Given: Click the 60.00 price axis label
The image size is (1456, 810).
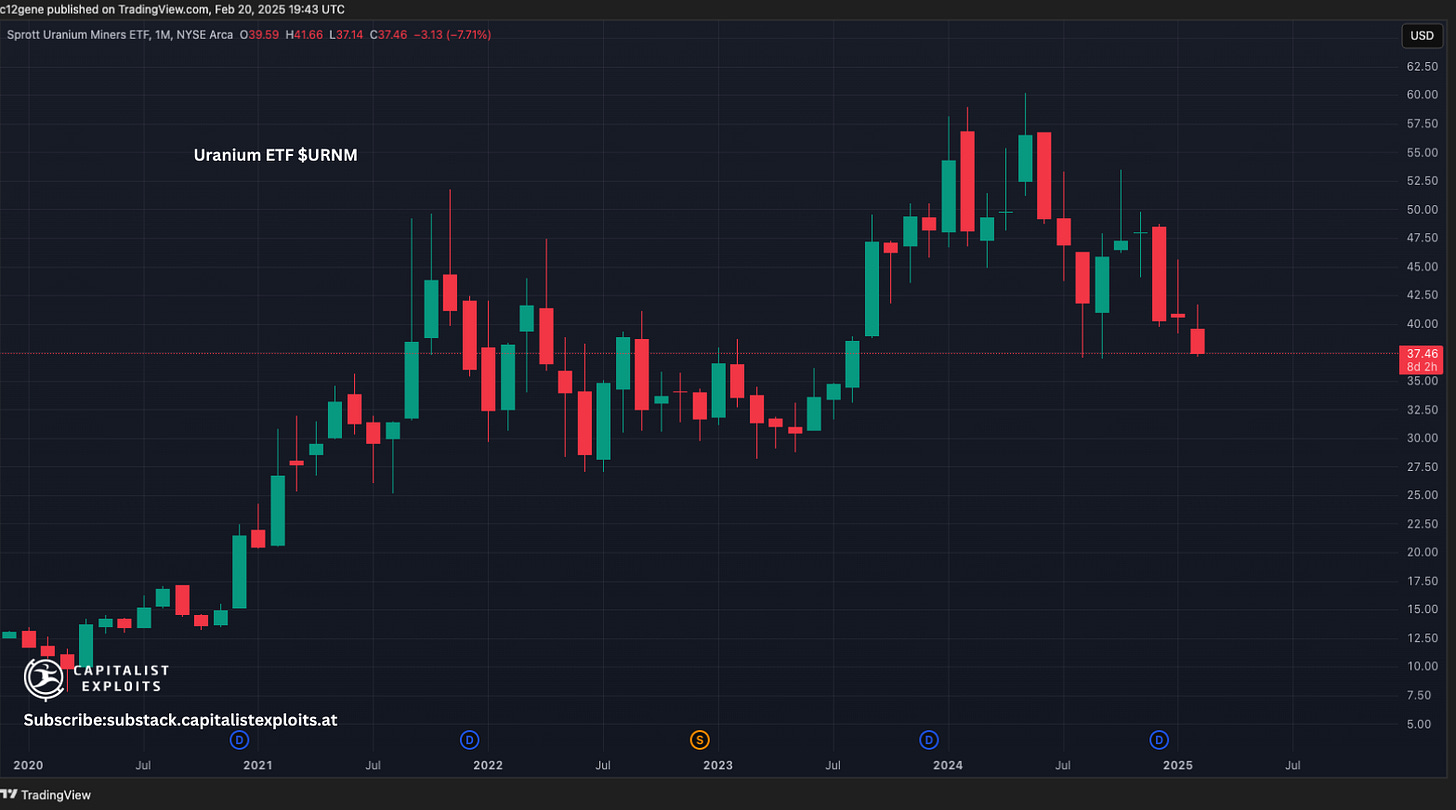Looking at the screenshot, I should point(1422,95).
